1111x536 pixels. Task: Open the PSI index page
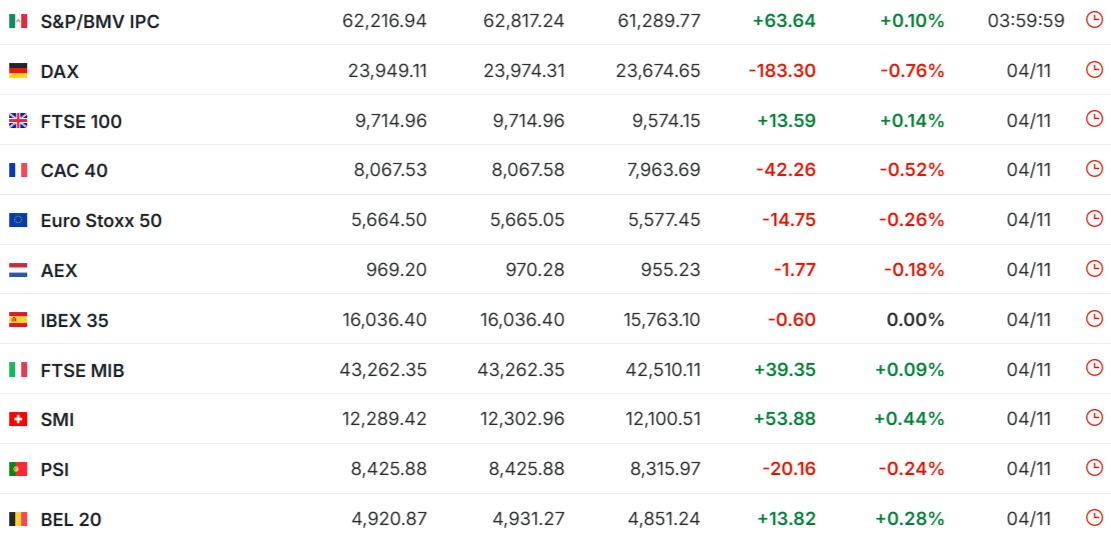55,469
